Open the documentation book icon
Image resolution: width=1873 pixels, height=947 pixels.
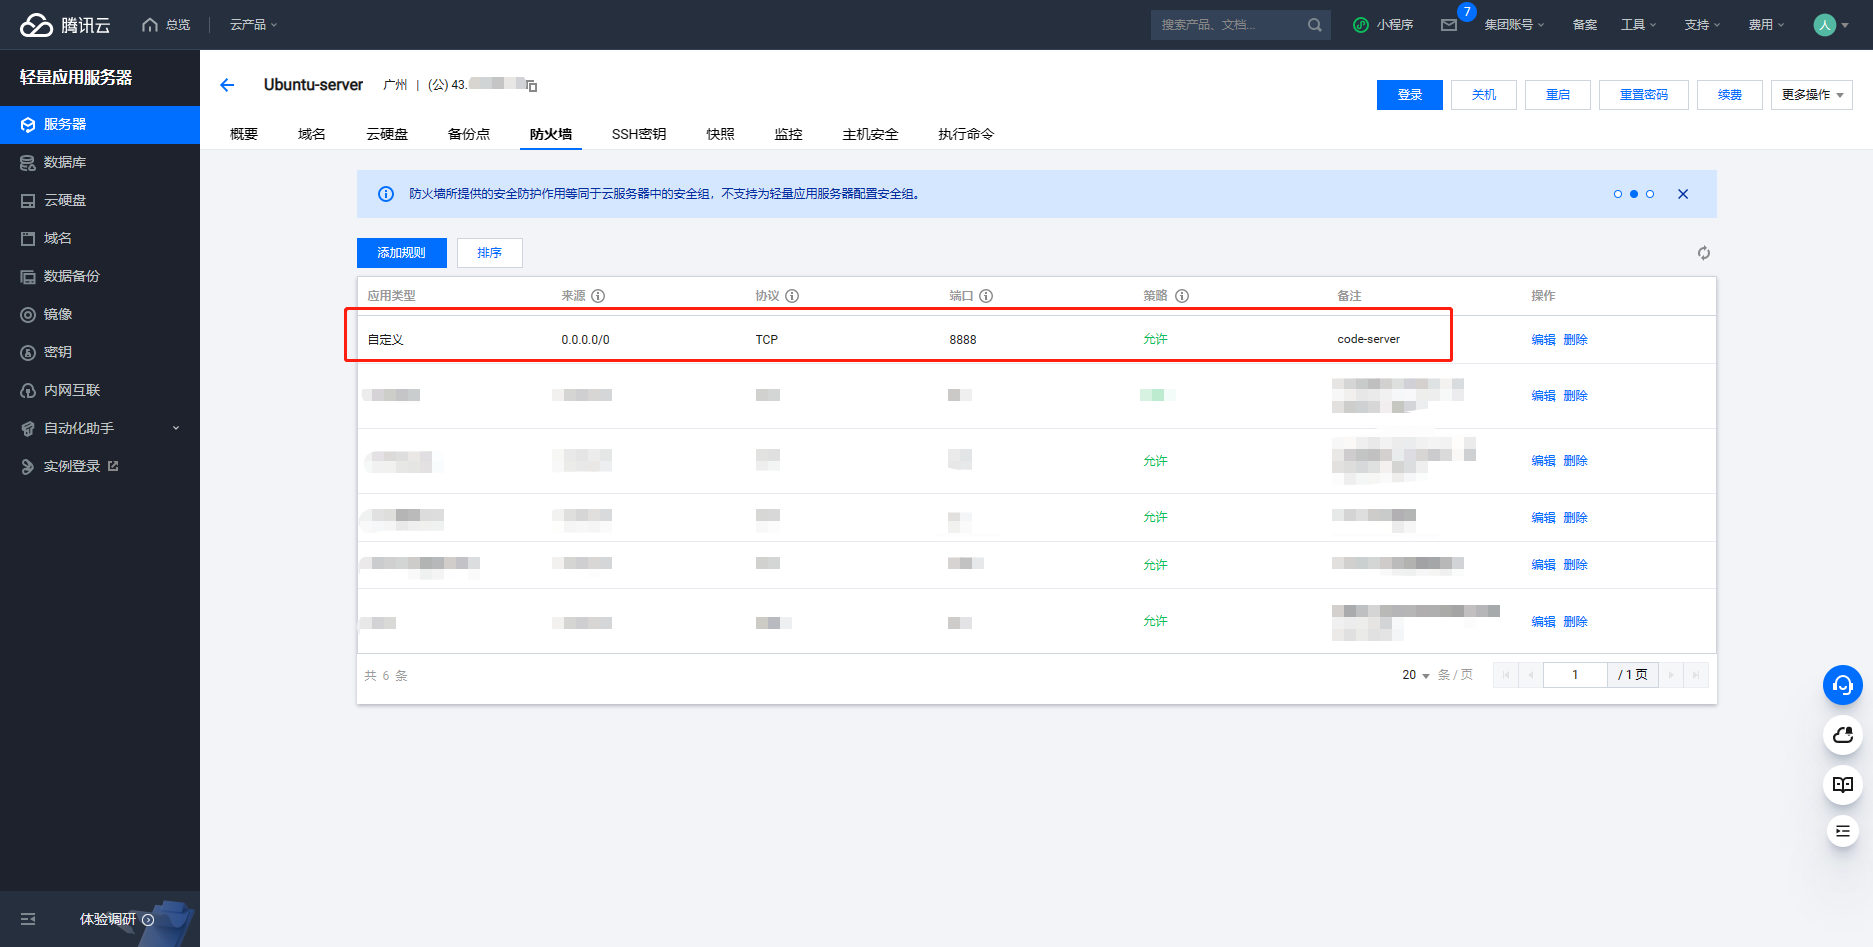click(1843, 785)
